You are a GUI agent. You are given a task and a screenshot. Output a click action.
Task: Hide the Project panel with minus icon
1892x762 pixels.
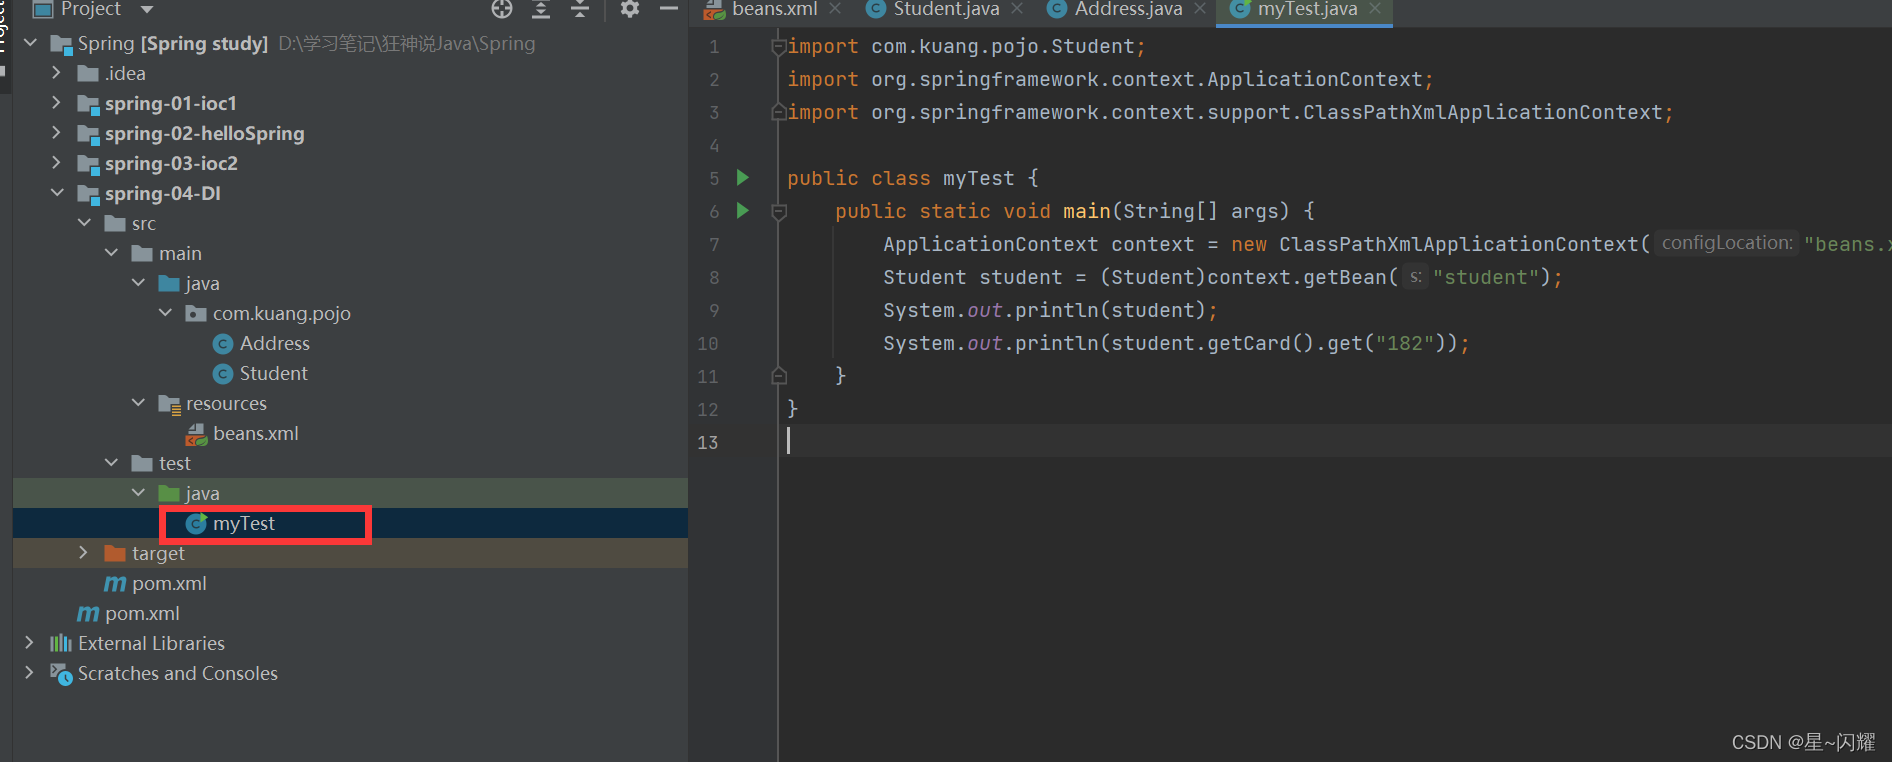click(x=669, y=9)
